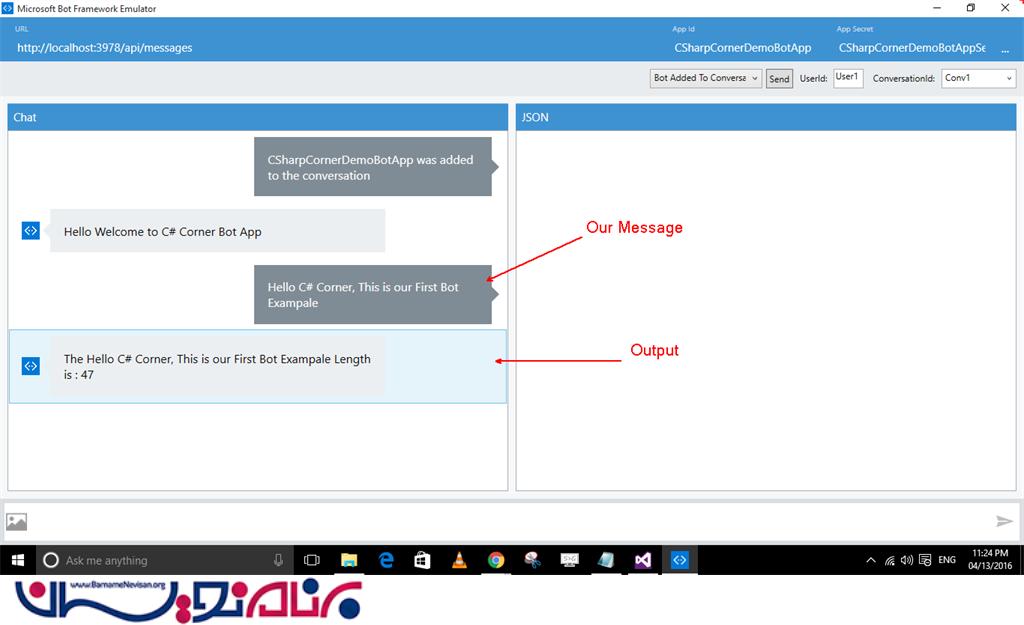The width and height of the screenshot is (1024, 625).
Task: Open the Action Center notification icon
Action: [x=925, y=560]
